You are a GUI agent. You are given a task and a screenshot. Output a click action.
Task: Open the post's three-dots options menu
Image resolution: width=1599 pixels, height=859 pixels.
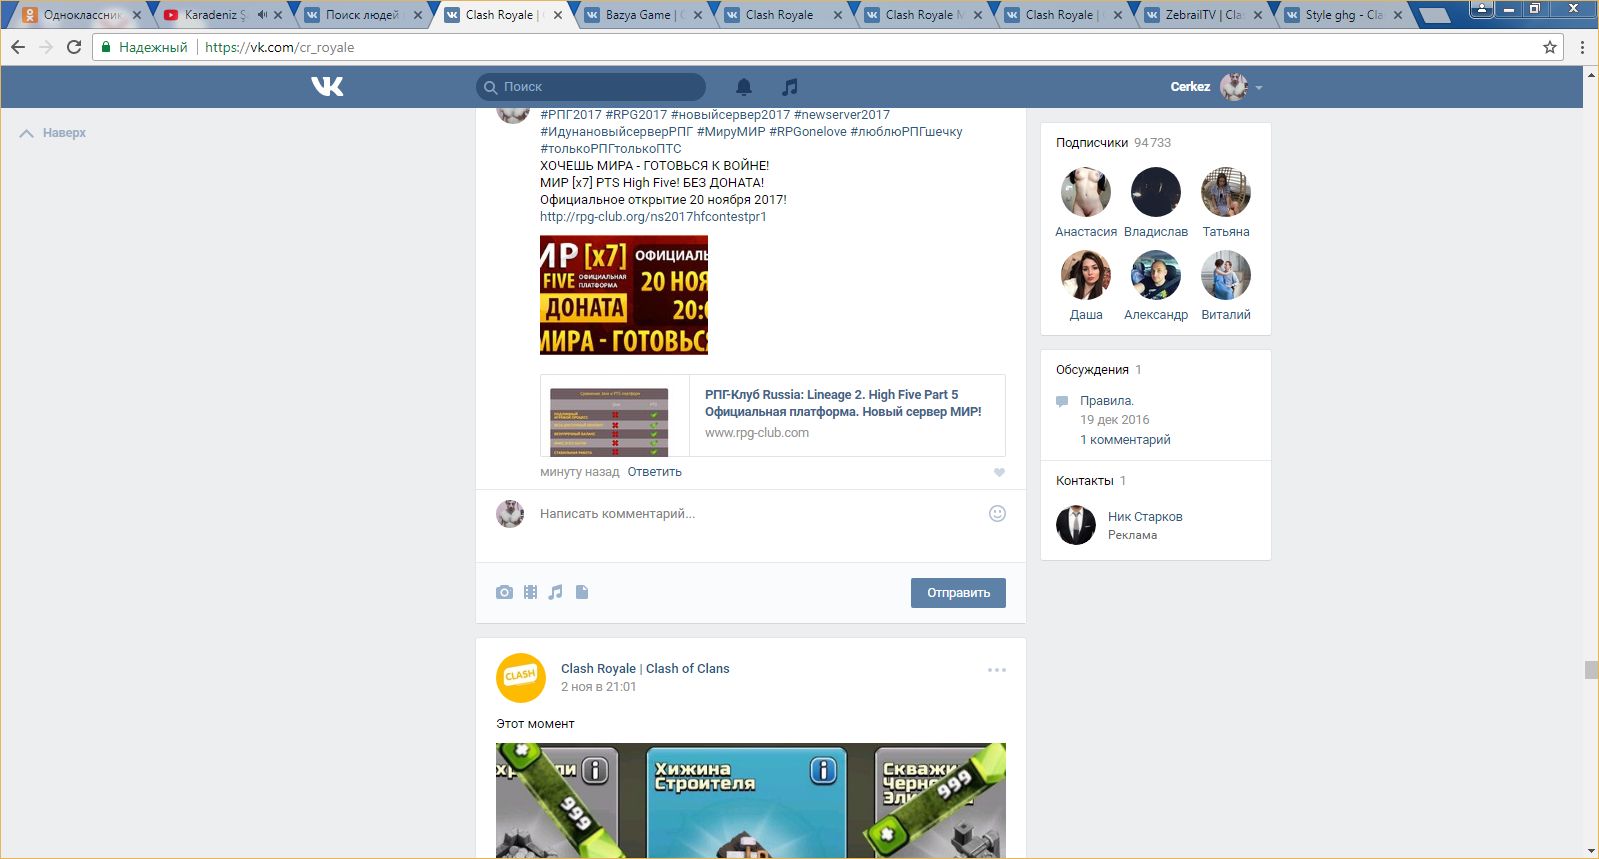tap(996, 670)
